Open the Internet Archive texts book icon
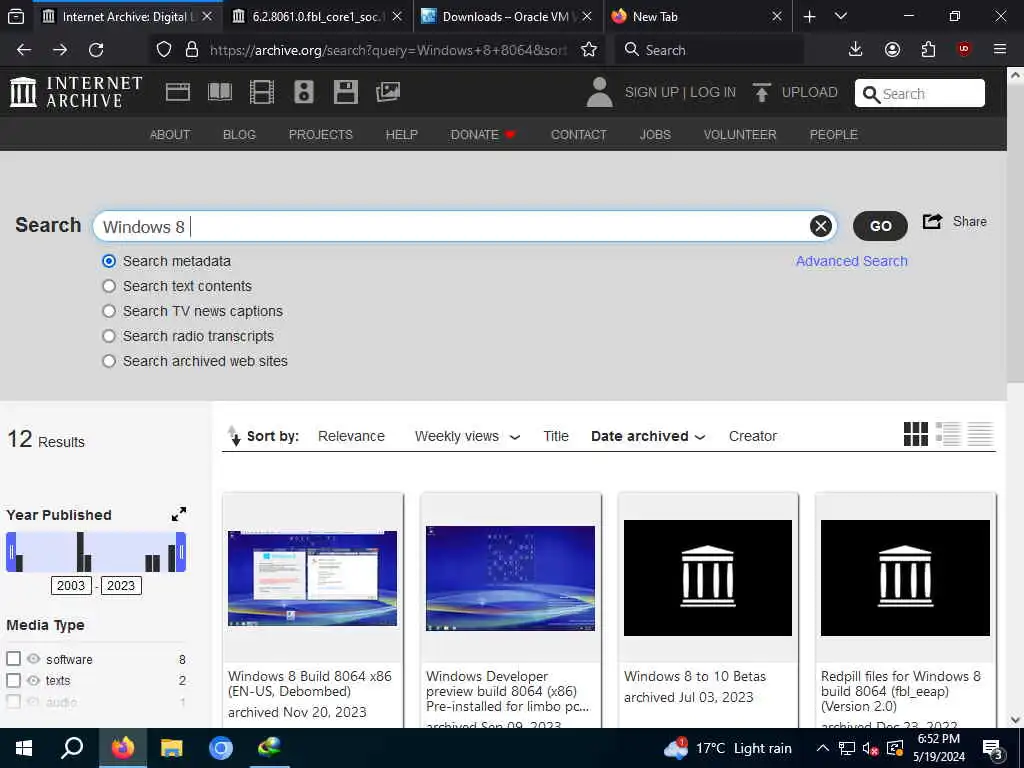The image size is (1024, 768). click(220, 92)
